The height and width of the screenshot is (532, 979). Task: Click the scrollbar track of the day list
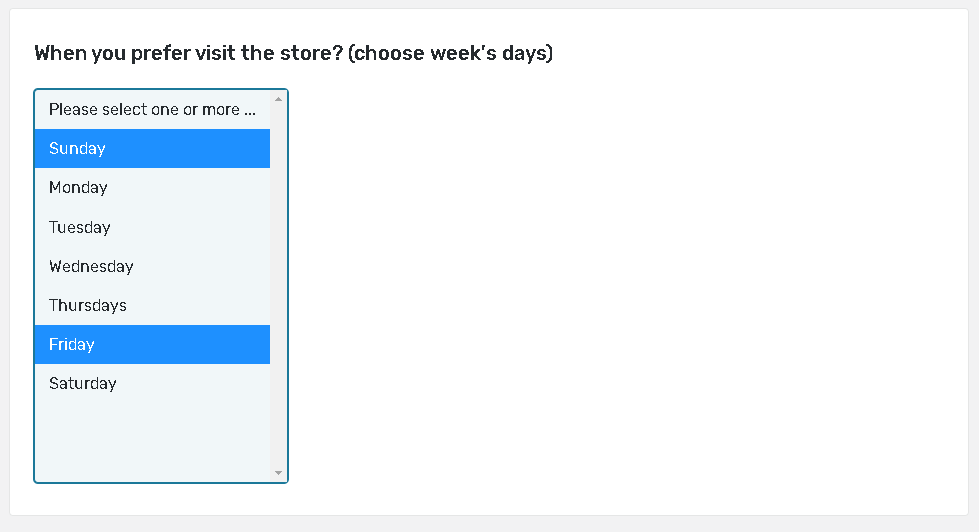[278, 300]
